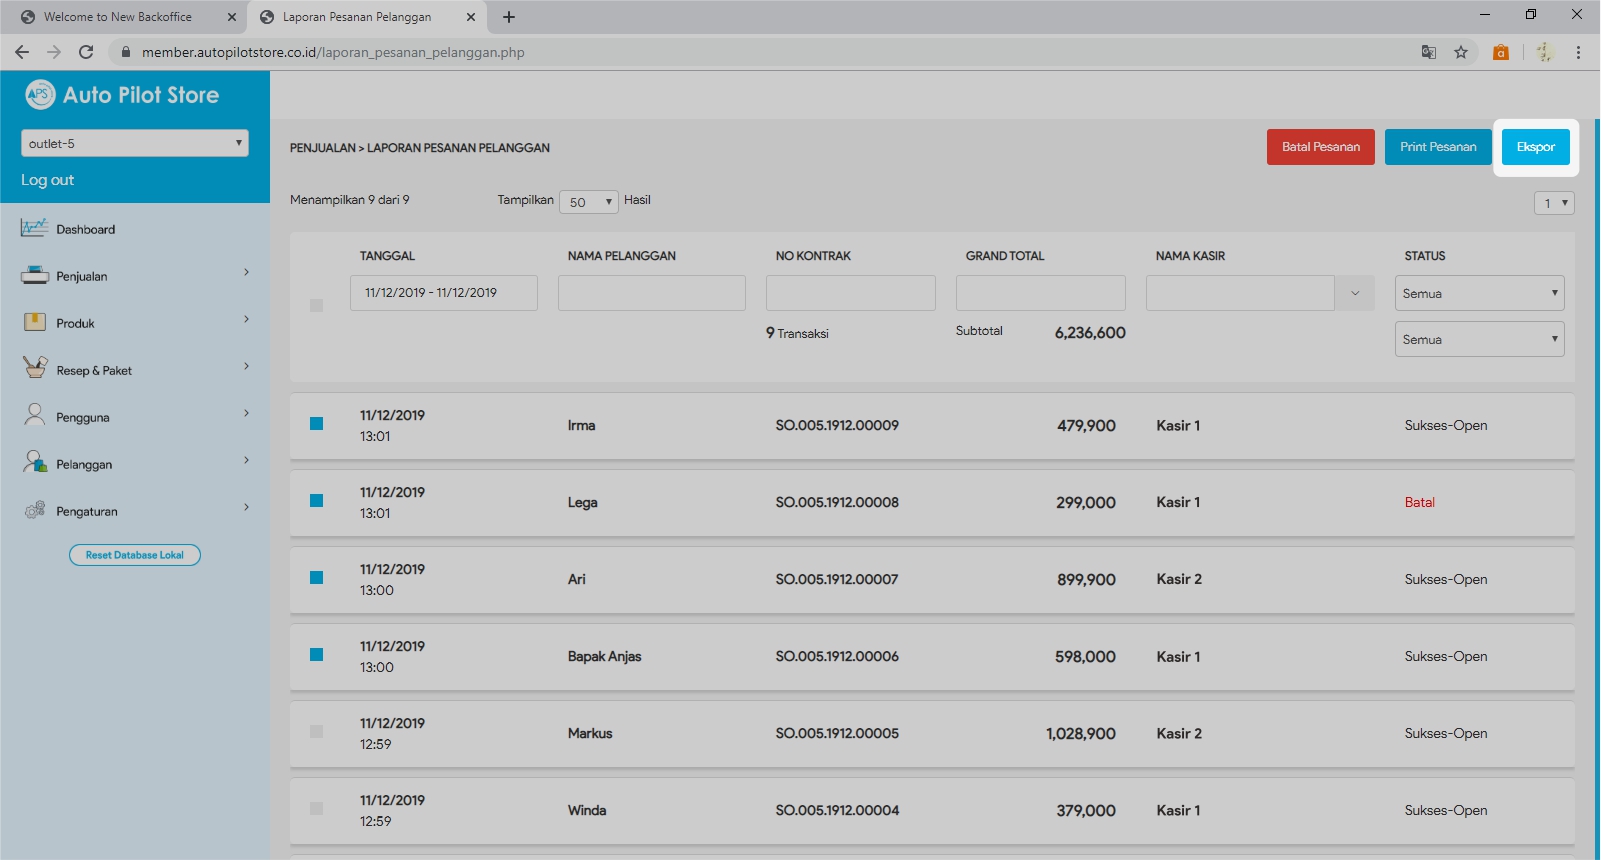
Task: Toggle the checkbox for Markus's order
Action: pos(316,732)
